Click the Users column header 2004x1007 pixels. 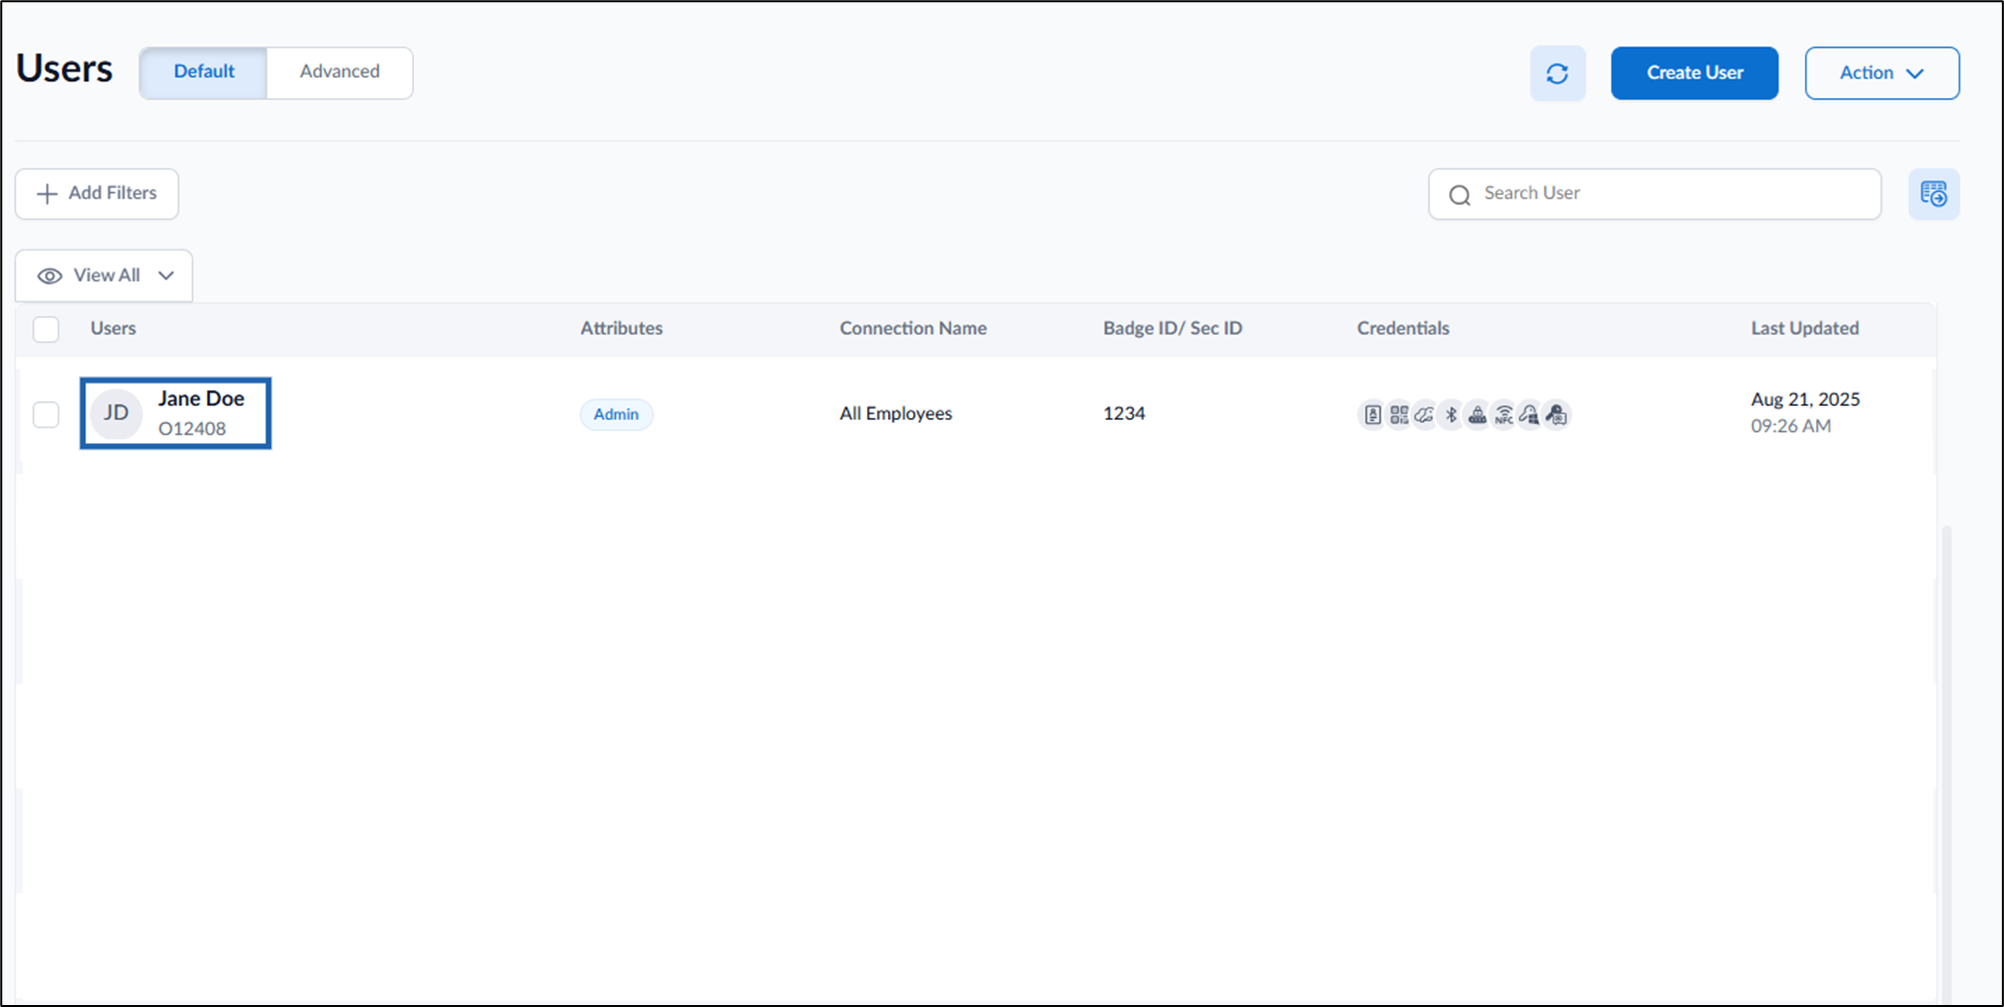point(113,328)
